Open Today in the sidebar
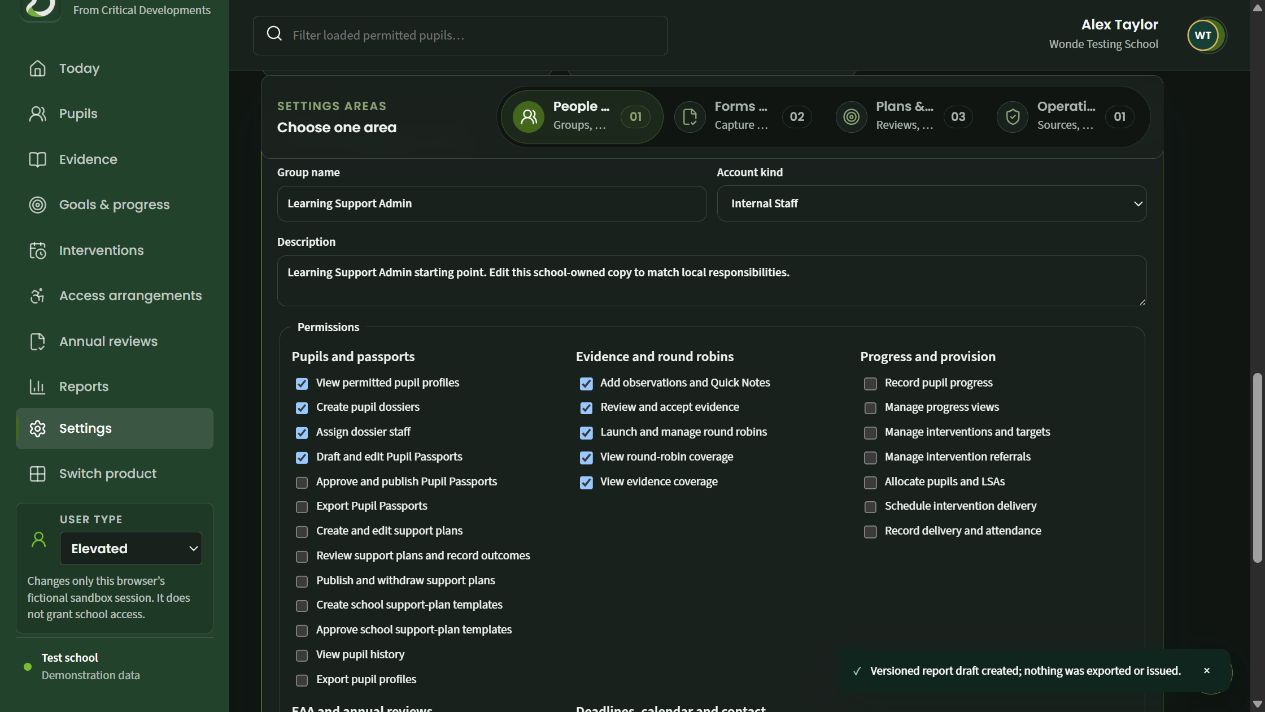Image resolution: width=1265 pixels, height=712 pixels. [x=114, y=68]
